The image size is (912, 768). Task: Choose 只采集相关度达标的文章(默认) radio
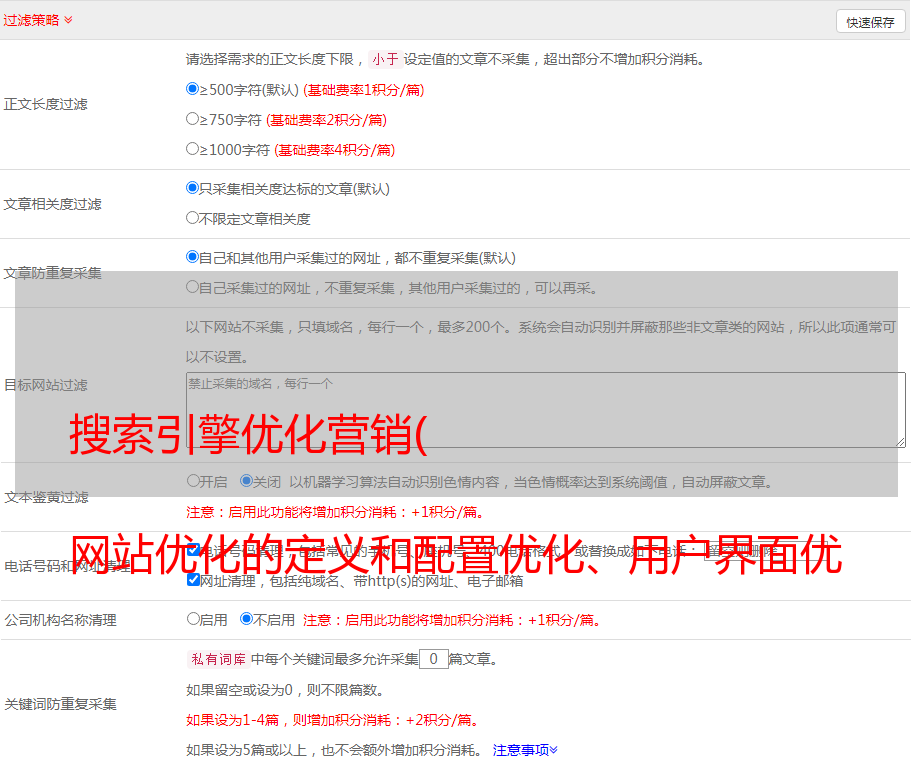point(192,188)
